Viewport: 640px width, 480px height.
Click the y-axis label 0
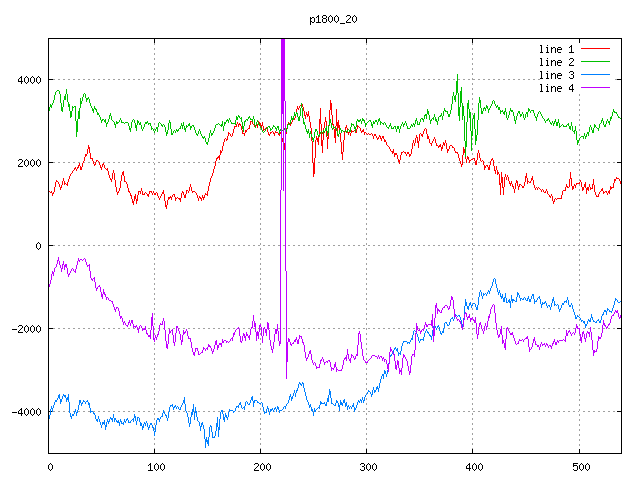(38, 246)
